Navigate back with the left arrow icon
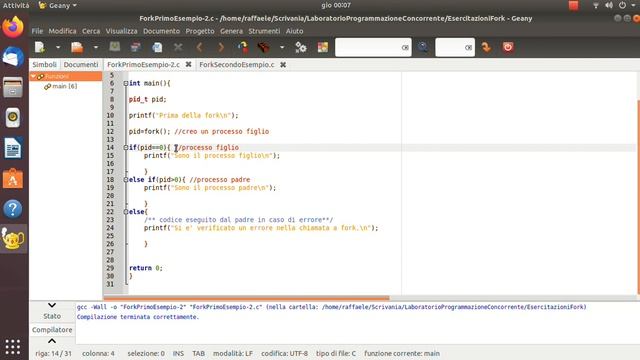The image size is (640, 360). point(200,47)
